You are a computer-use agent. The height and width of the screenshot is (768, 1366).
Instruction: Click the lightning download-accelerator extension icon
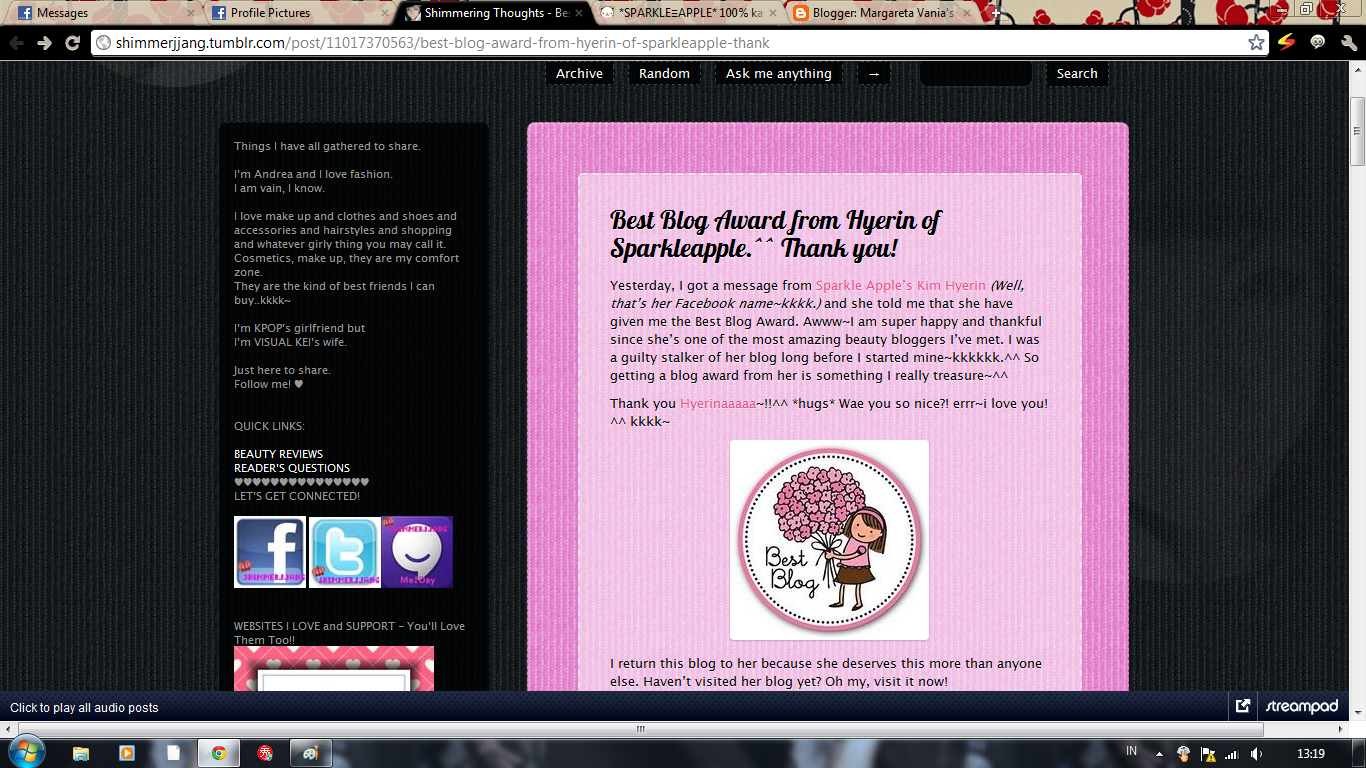tap(1286, 43)
